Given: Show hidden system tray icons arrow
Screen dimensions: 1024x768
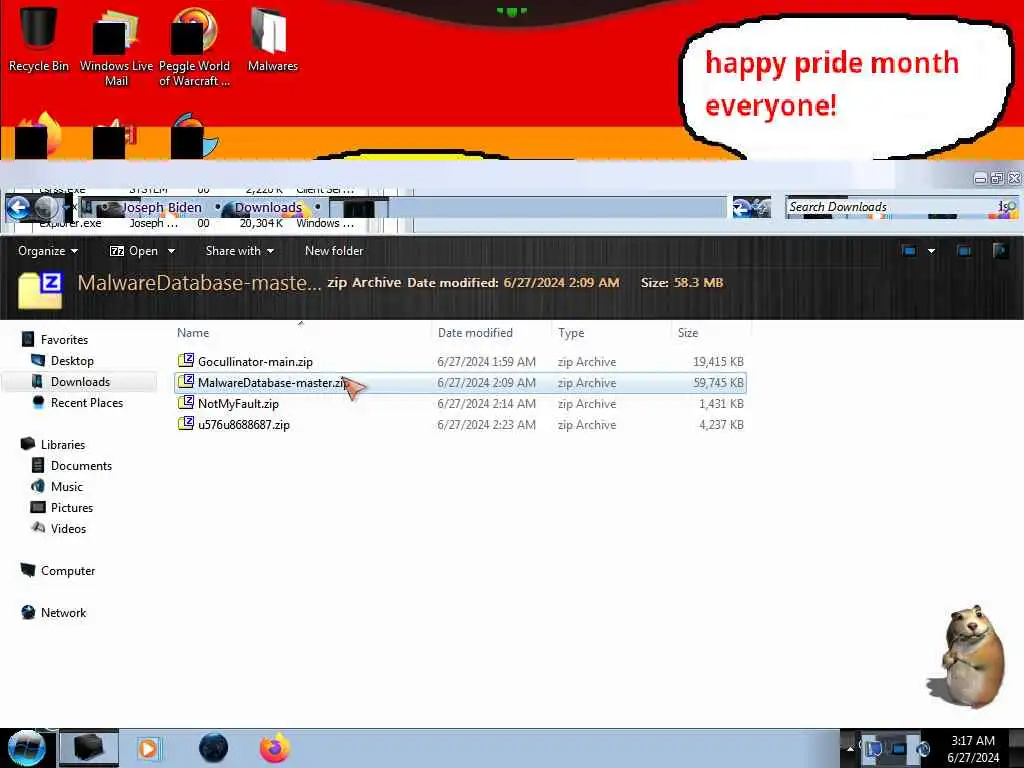Looking at the screenshot, I should [850, 749].
